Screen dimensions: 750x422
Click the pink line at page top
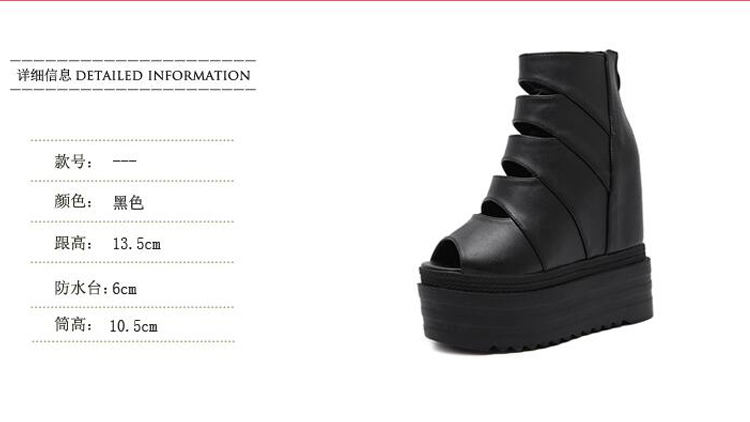pos(375,1)
